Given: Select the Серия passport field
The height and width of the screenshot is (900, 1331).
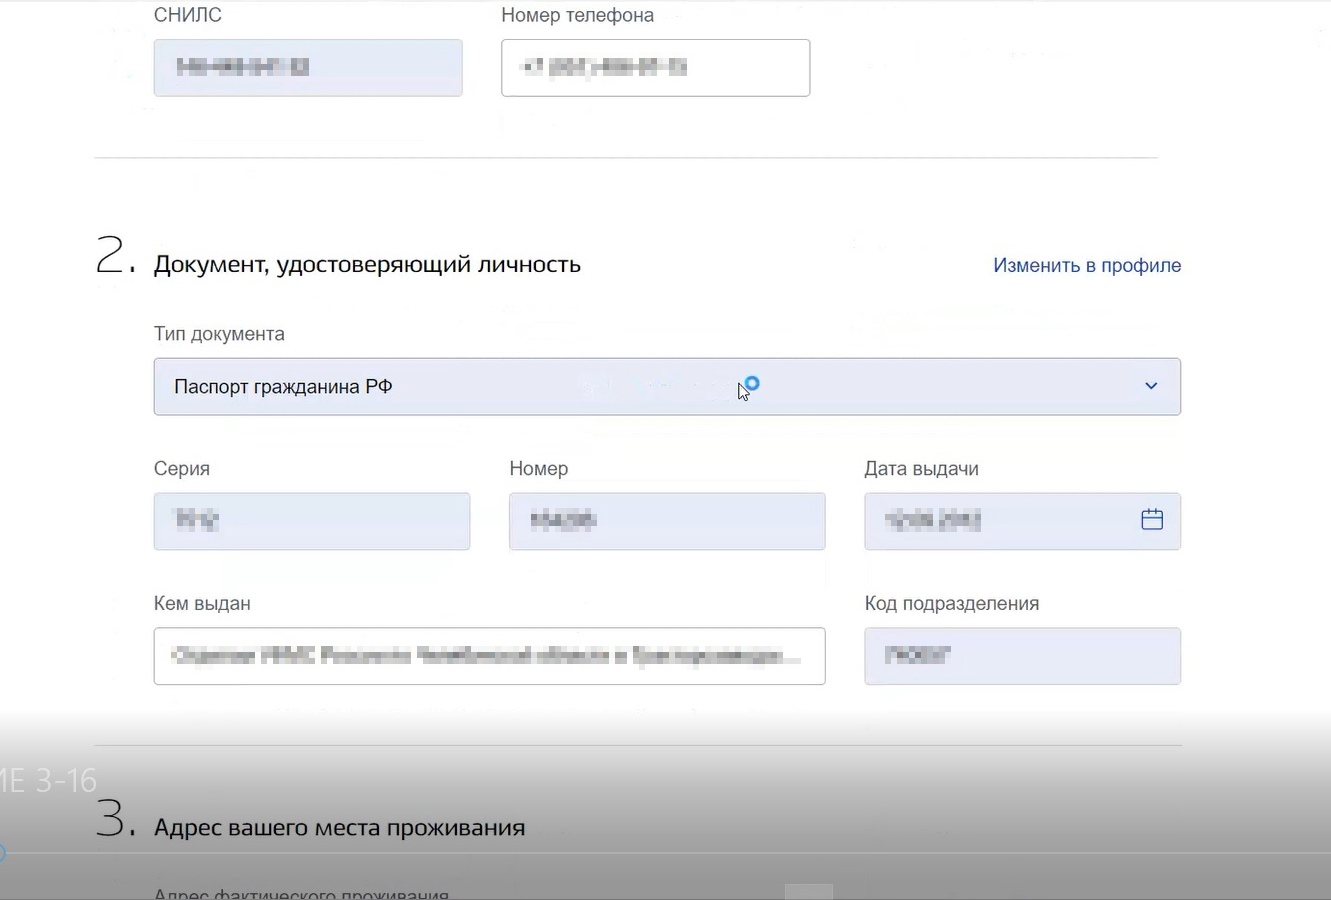Looking at the screenshot, I should click(x=312, y=521).
